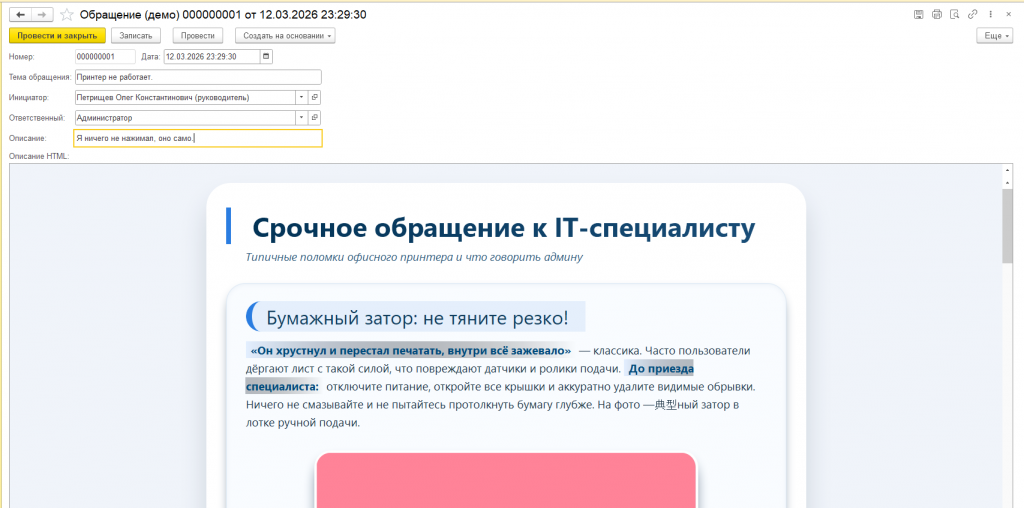The width and height of the screenshot is (1024, 508).
Task: Click Провести и закрыть button
Action: coord(57,36)
